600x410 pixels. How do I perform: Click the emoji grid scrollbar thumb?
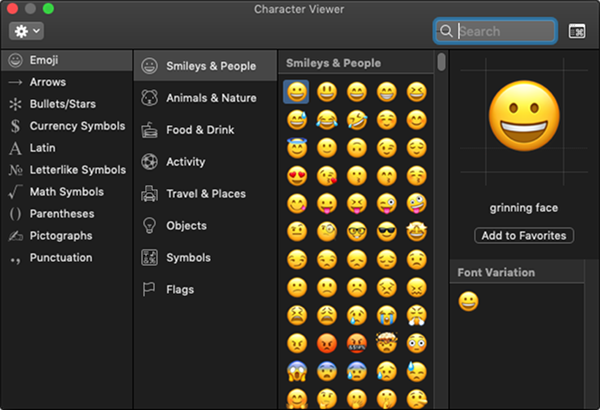[441, 62]
